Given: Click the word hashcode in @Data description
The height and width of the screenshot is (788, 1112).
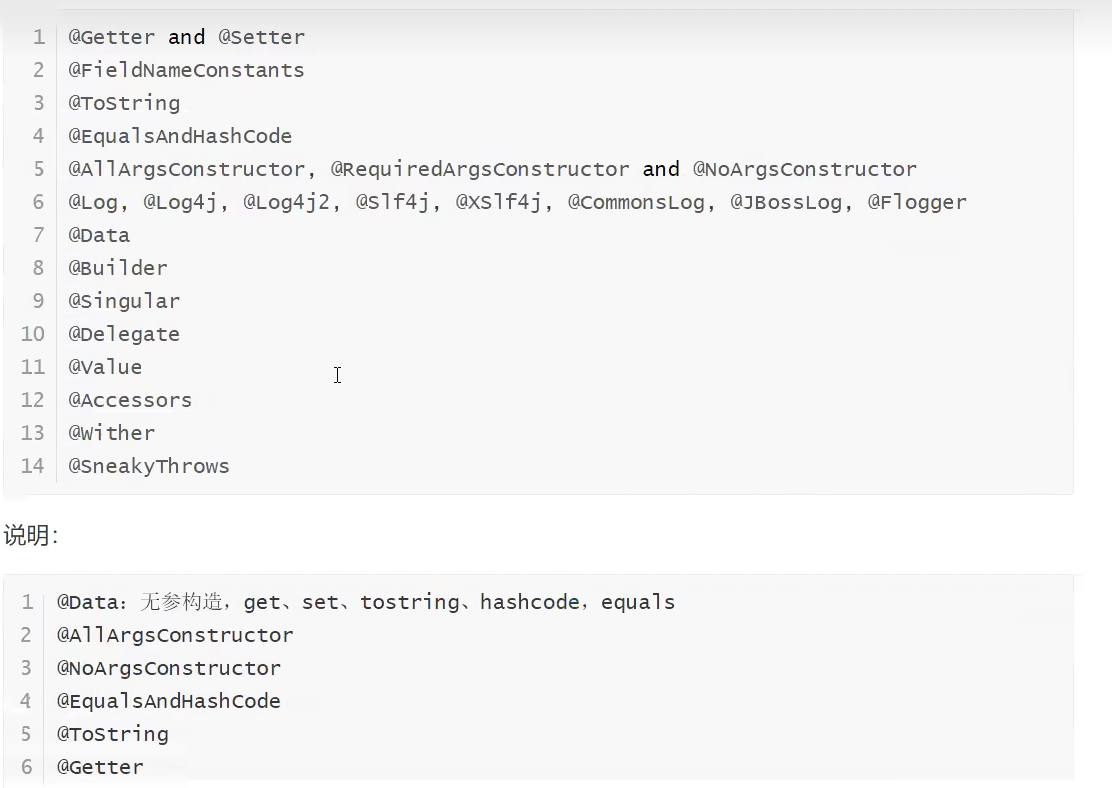Looking at the screenshot, I should coord(529,602).
